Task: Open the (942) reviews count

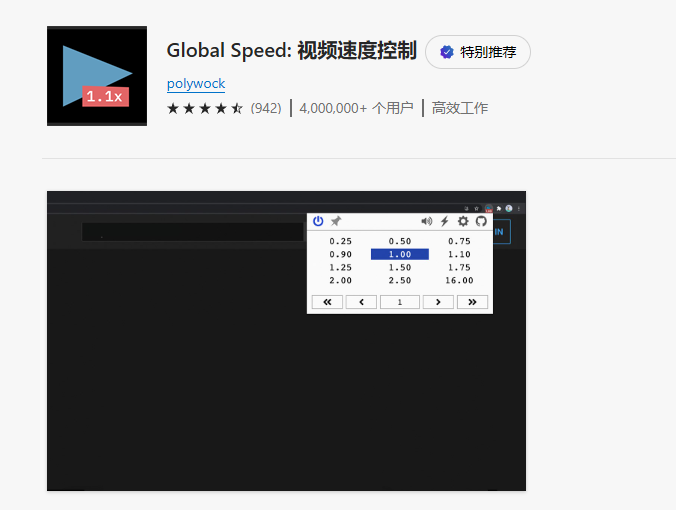Action: coord(266,108)
